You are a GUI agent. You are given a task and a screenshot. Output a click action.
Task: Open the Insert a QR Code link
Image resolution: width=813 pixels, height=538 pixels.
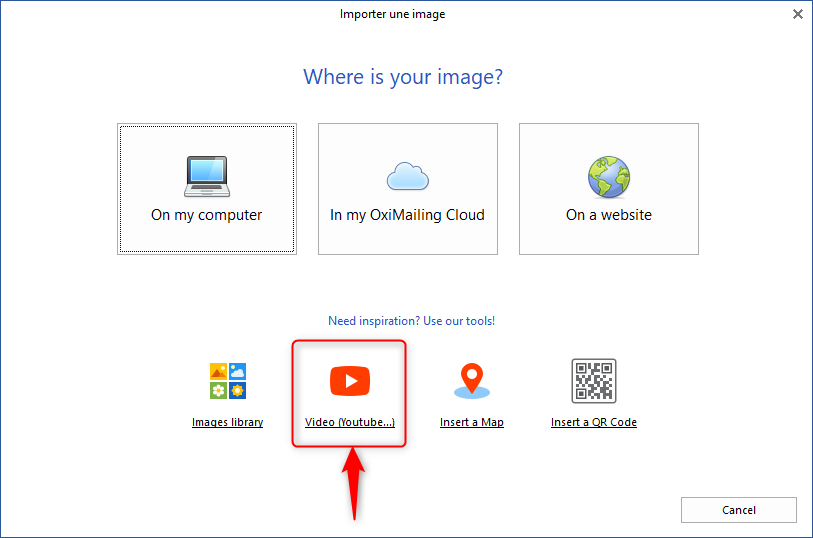click(594, 422)
